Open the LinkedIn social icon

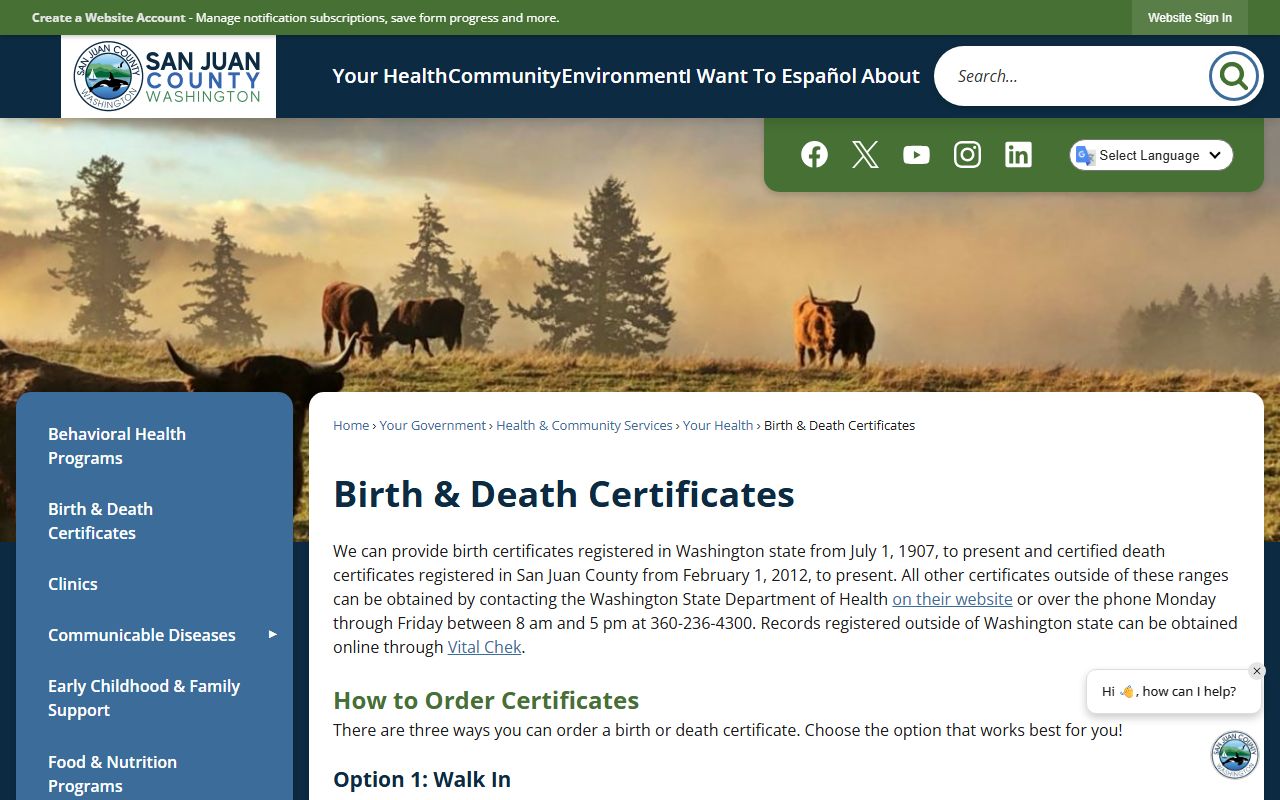point(1018,154)
